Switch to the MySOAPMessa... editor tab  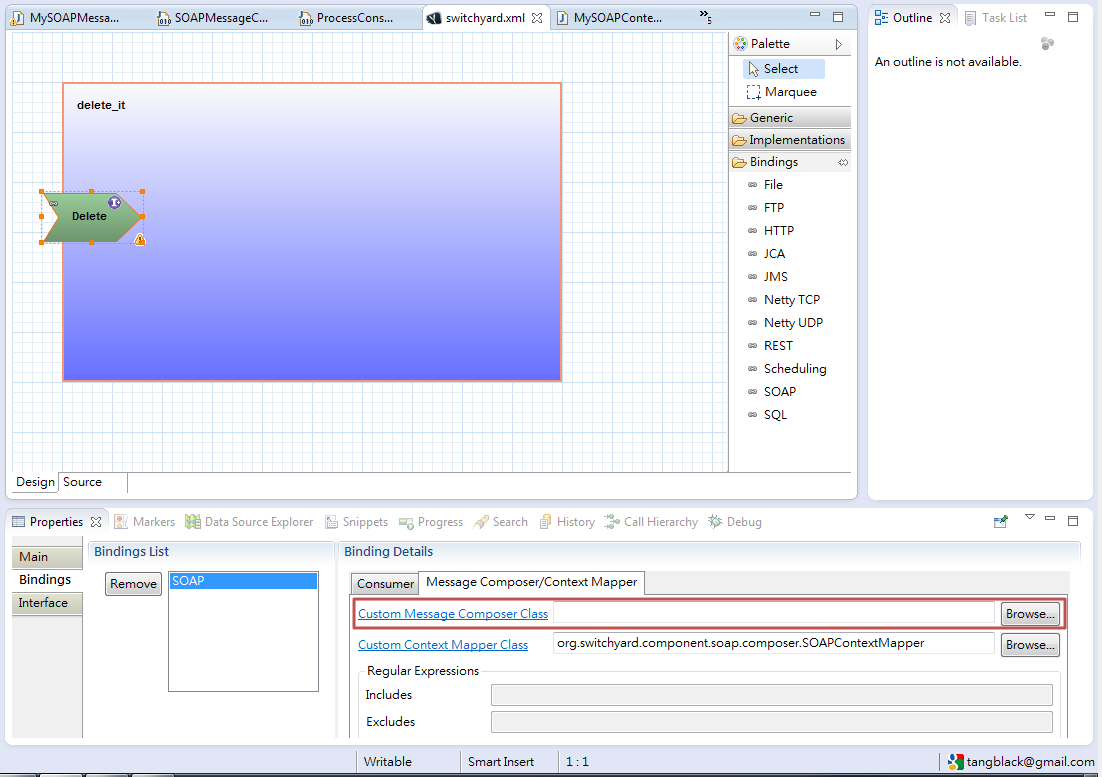[x=67, y=18]
